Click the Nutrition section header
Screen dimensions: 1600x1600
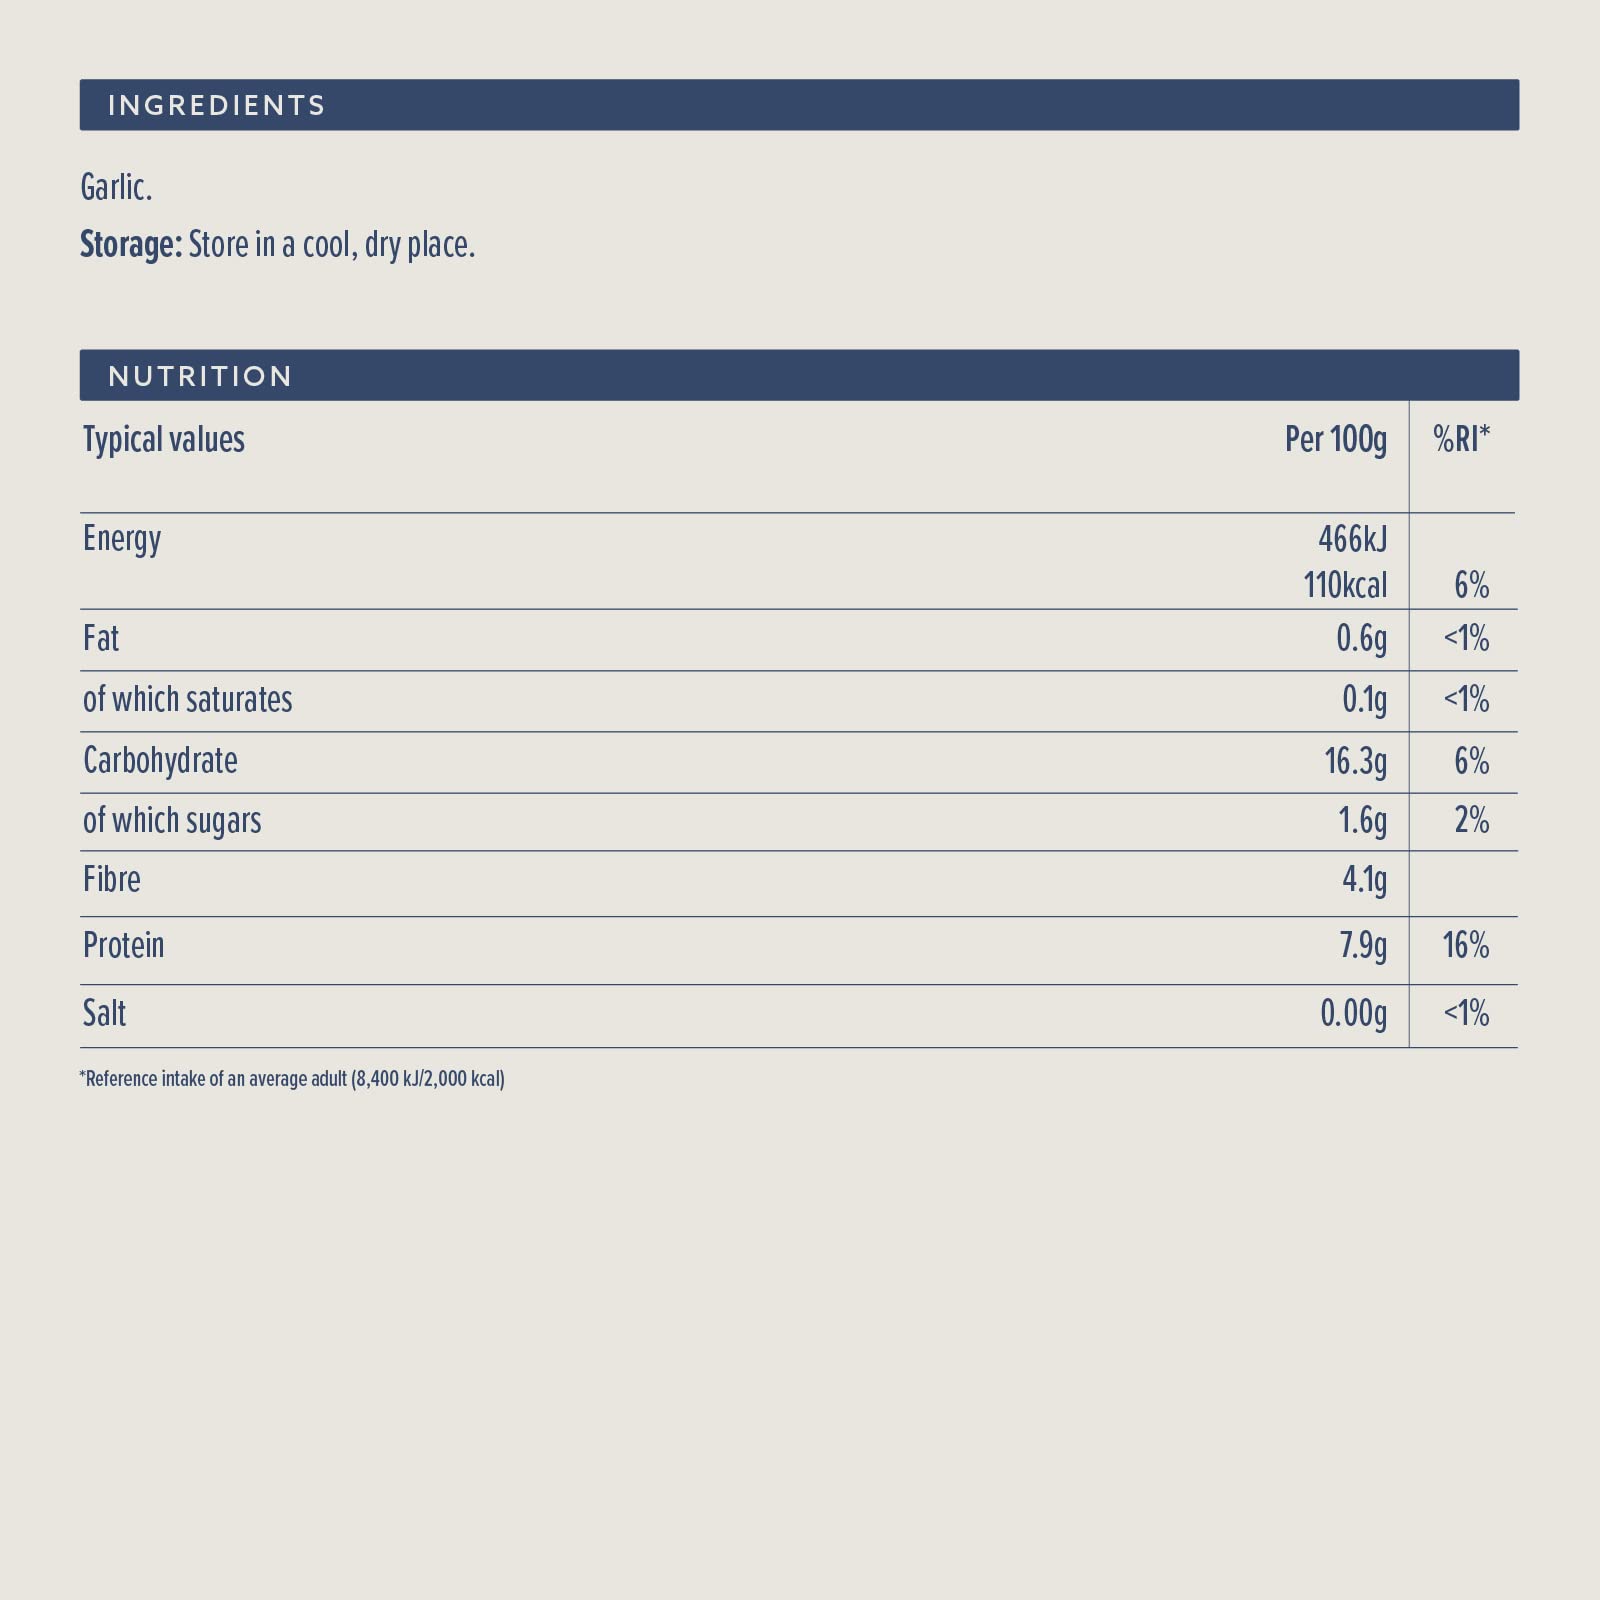[200, 376]
